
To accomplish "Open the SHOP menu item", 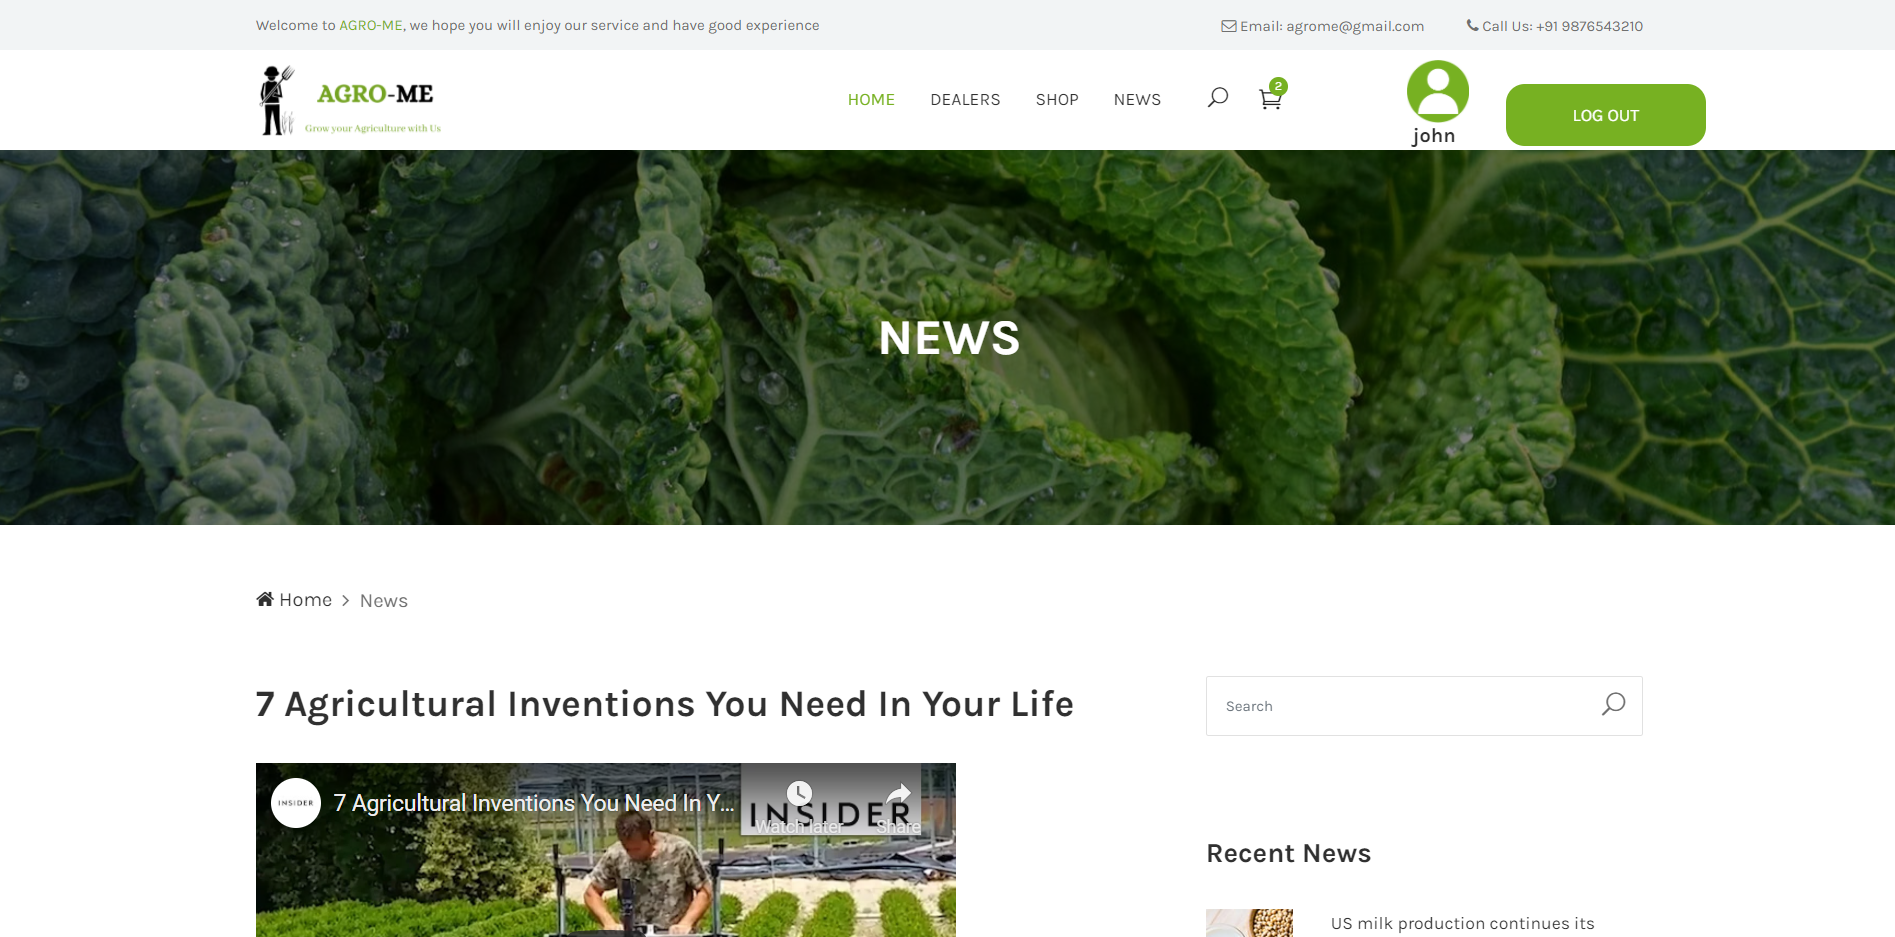I will point(1057,100).
